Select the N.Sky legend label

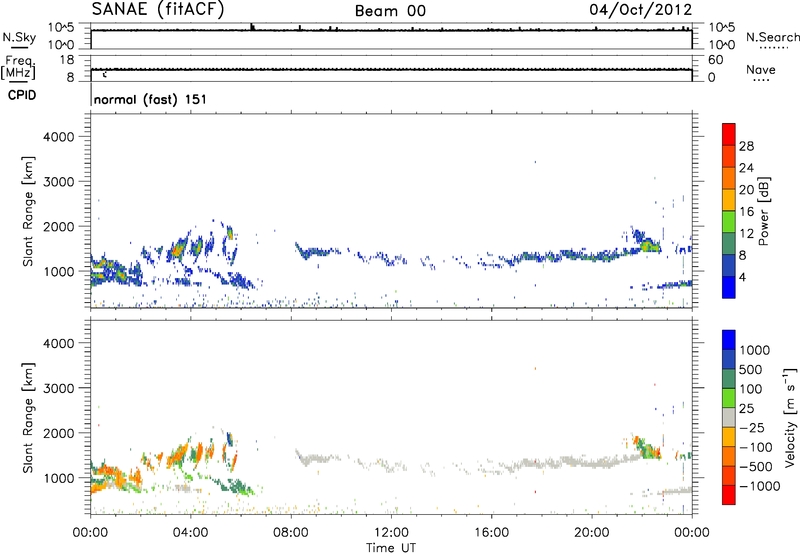[19, 37]
